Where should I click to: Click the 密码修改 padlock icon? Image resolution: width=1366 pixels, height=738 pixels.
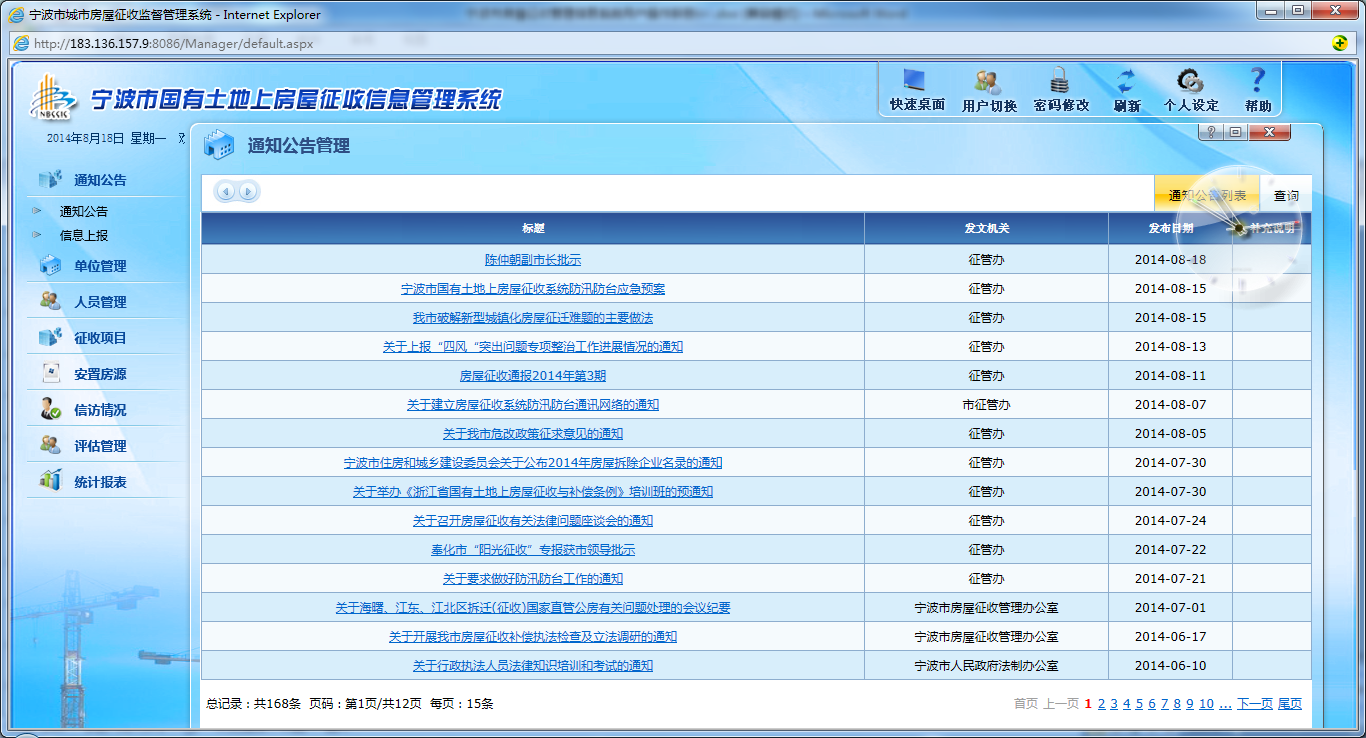[1060, 82]
